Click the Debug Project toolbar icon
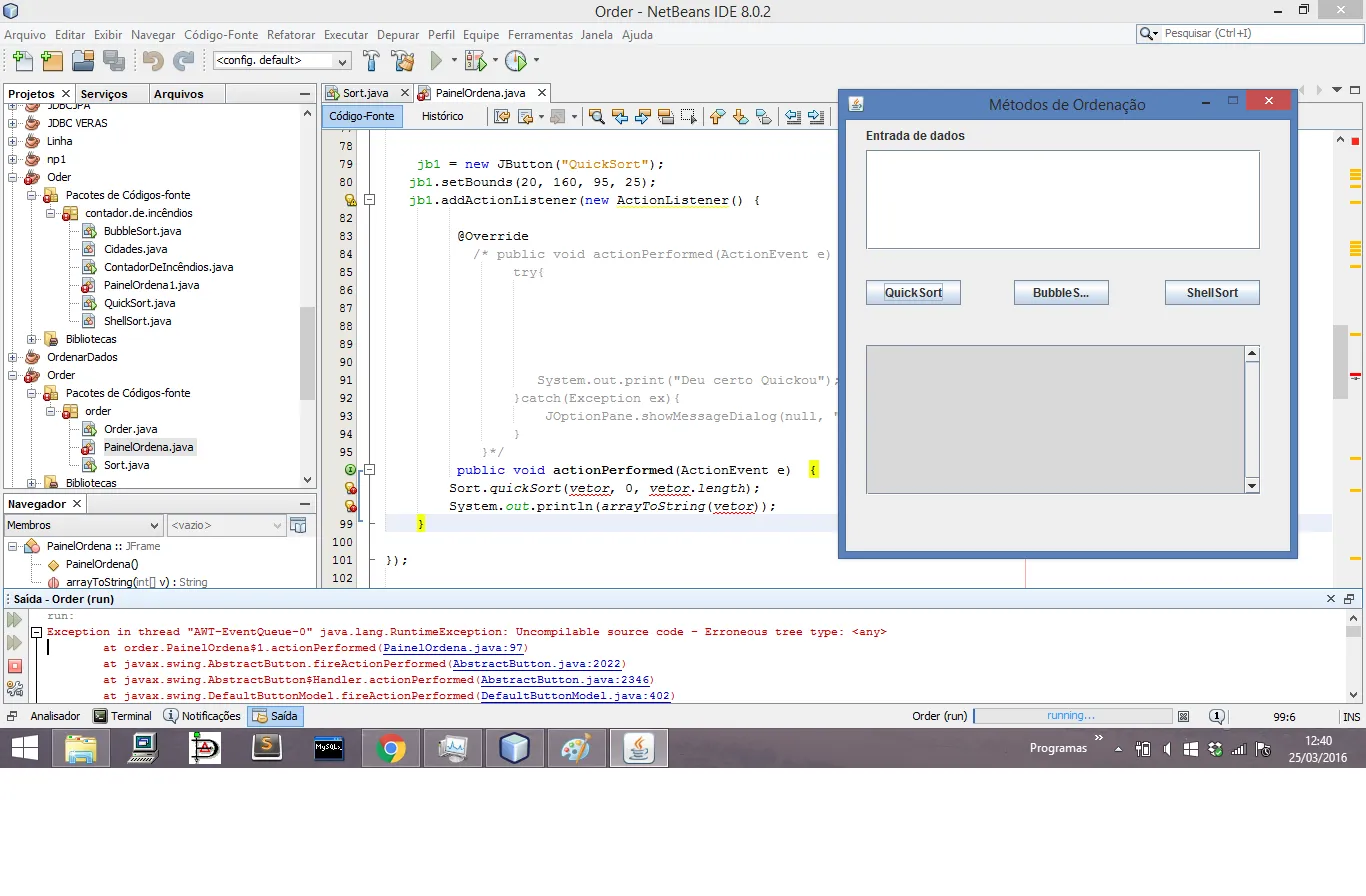 pyautogui.click(x=476, y=61)
